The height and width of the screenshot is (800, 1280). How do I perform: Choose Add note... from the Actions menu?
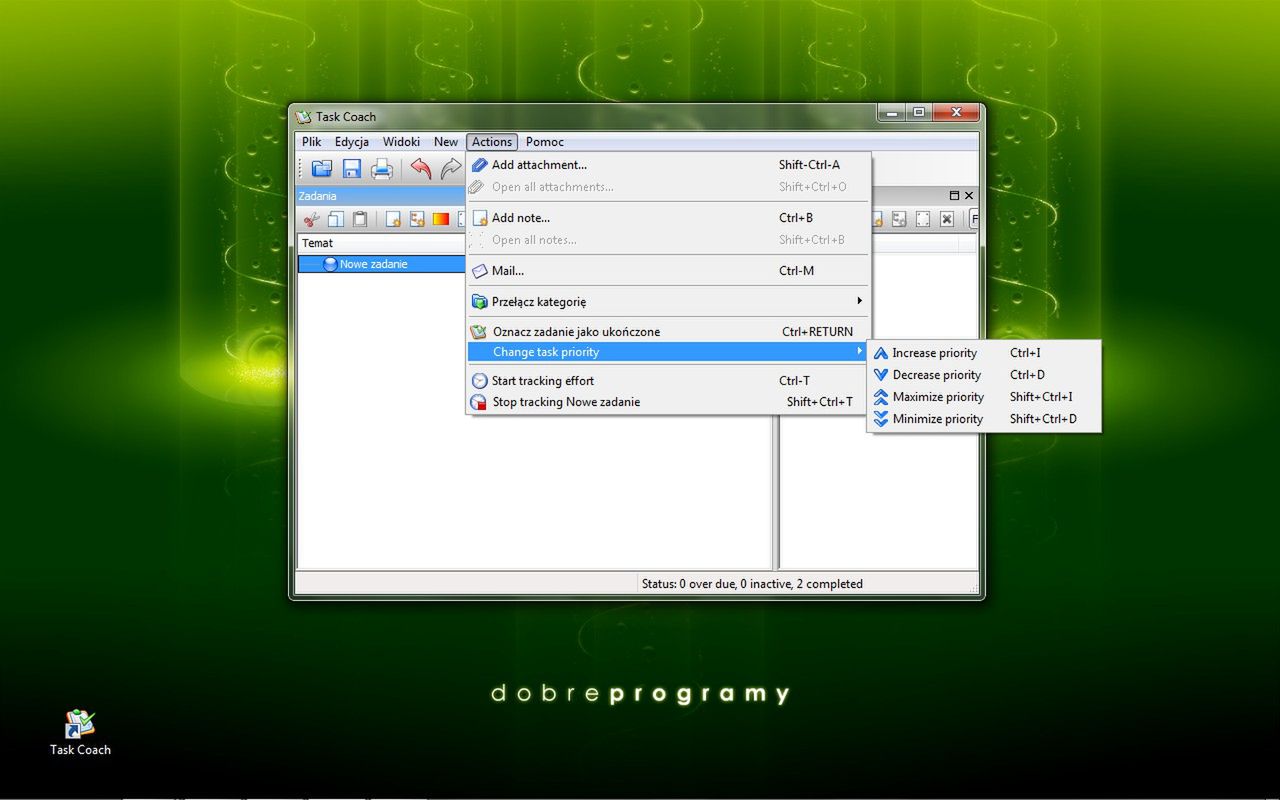(669, 218)
